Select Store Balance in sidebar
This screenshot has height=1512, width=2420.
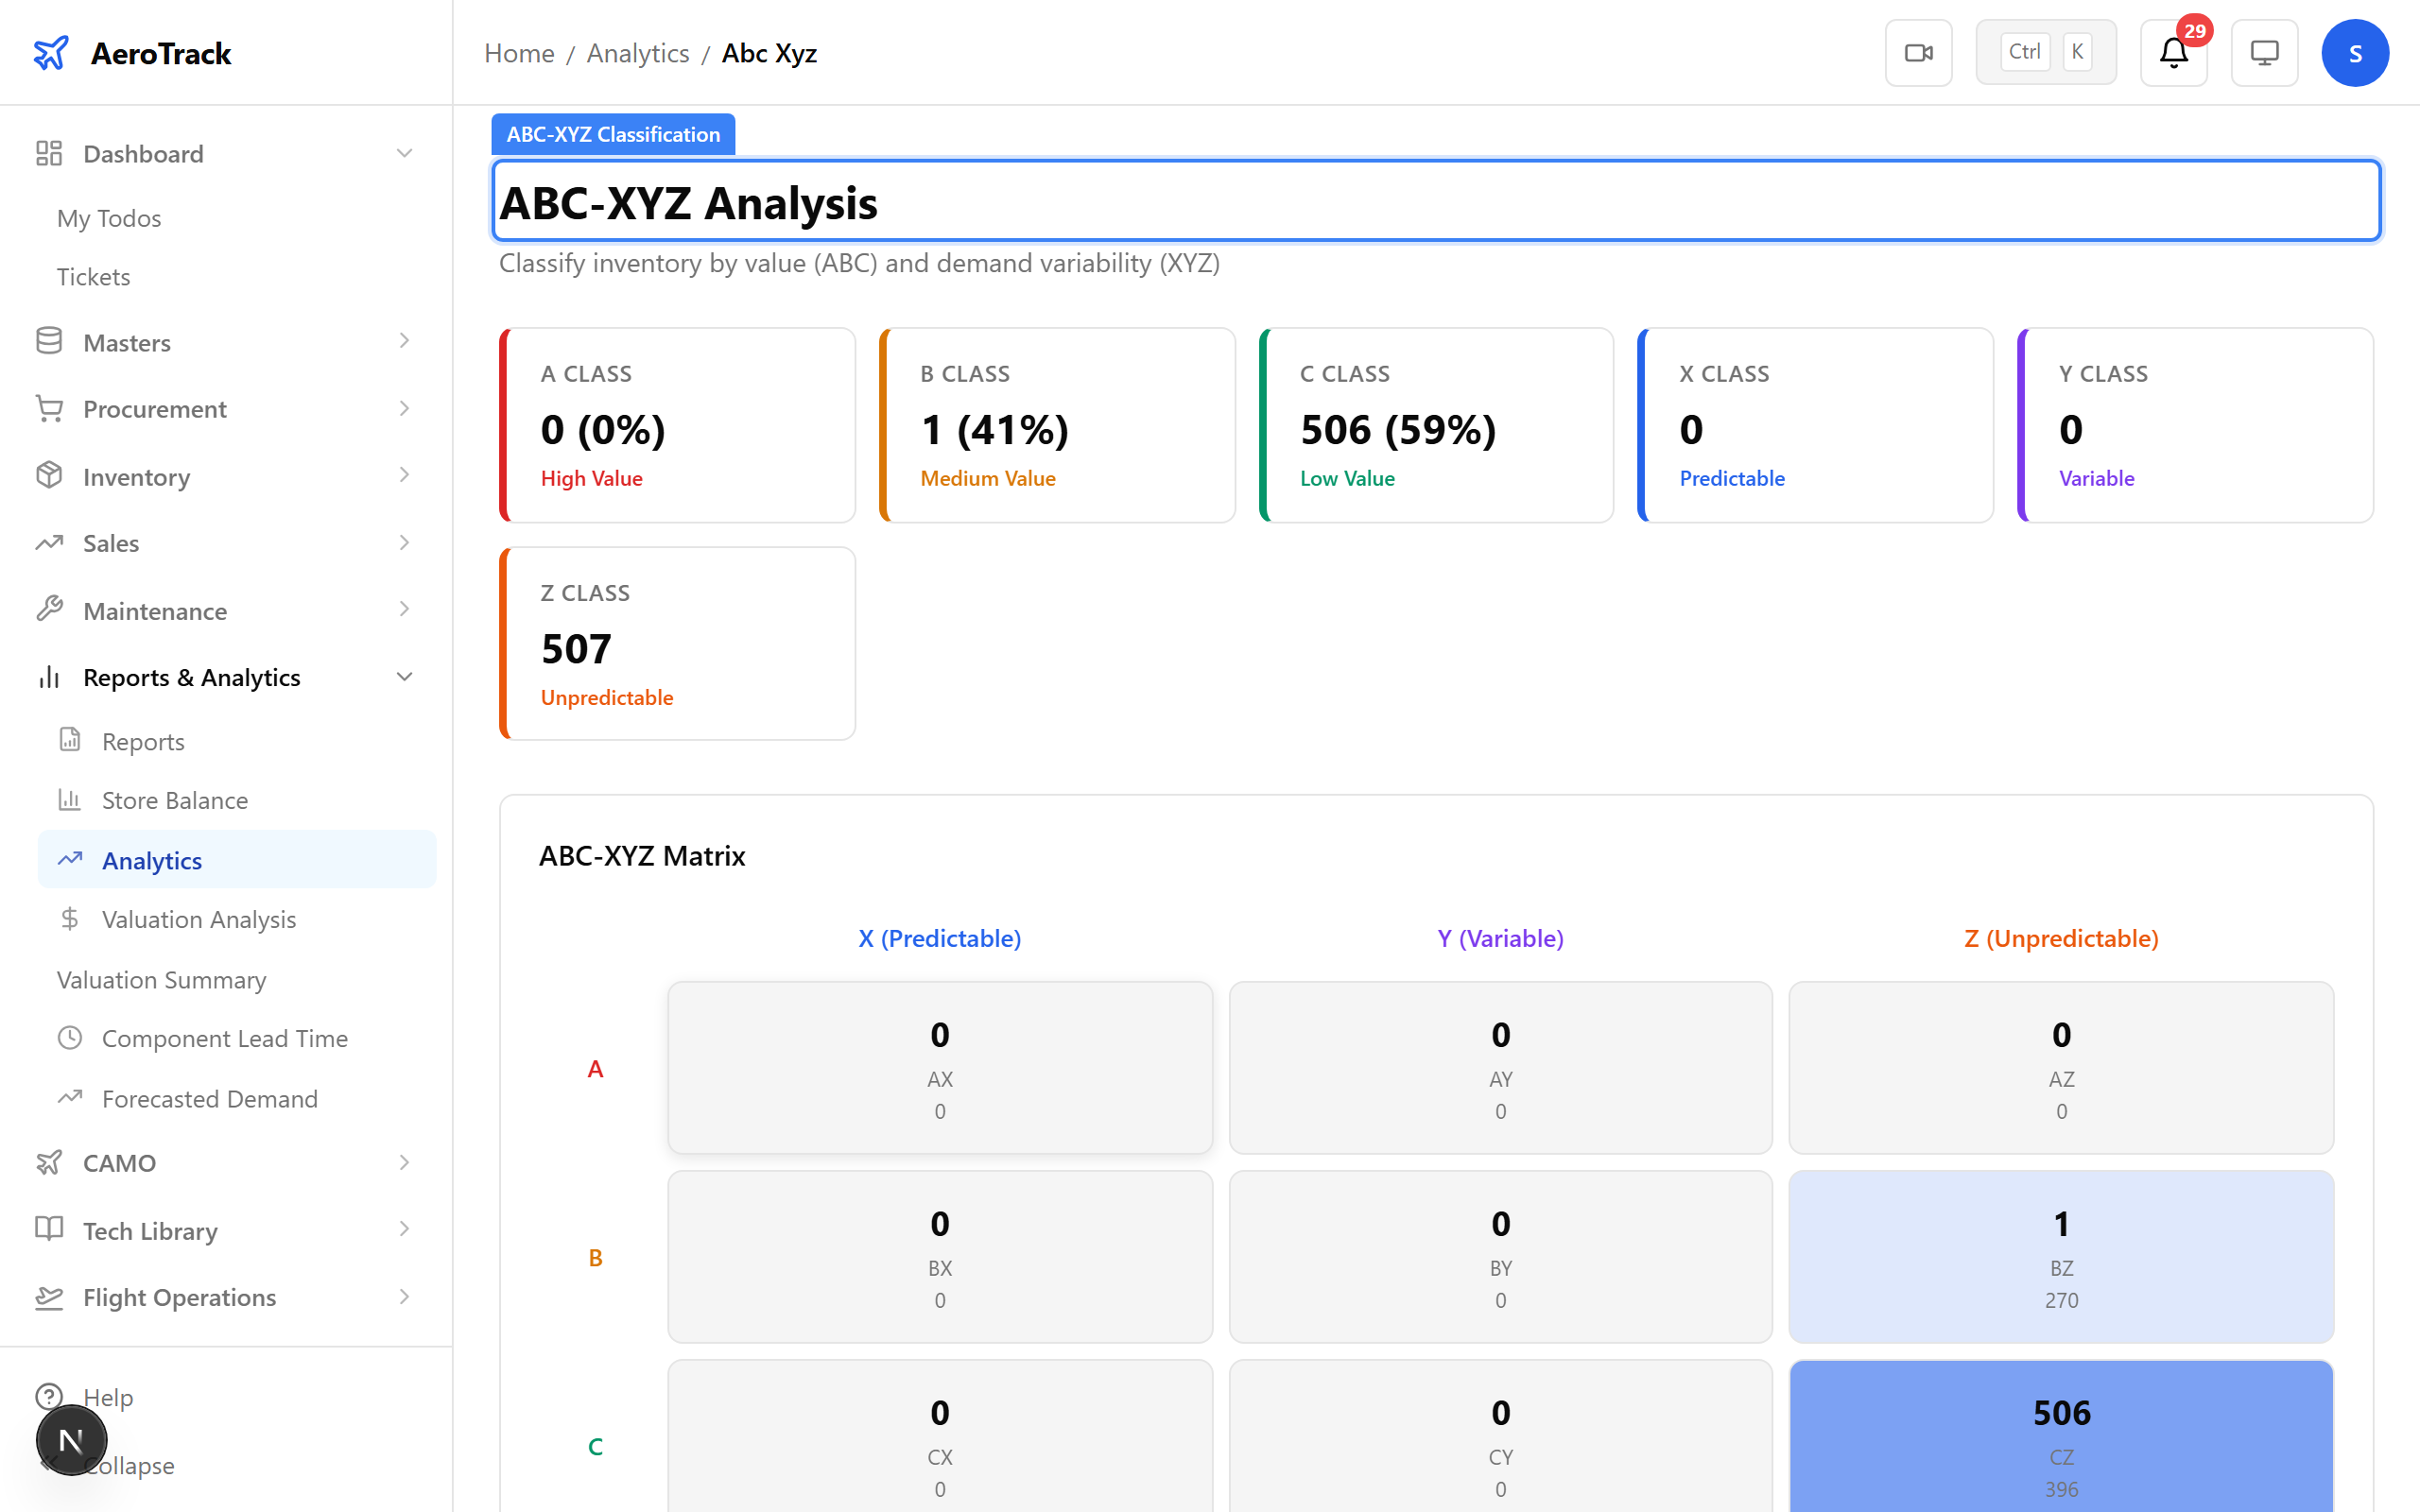(174, 800)
